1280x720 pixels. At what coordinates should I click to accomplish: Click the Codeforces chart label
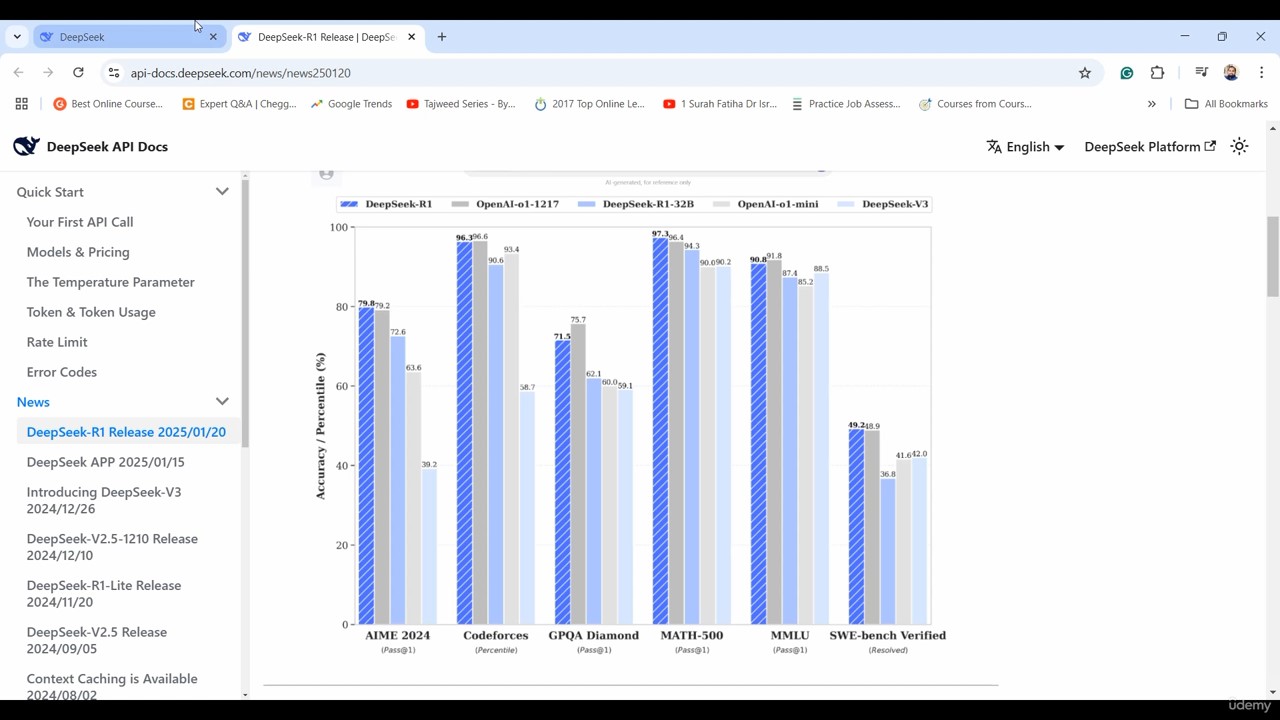[x=496, y=636]
